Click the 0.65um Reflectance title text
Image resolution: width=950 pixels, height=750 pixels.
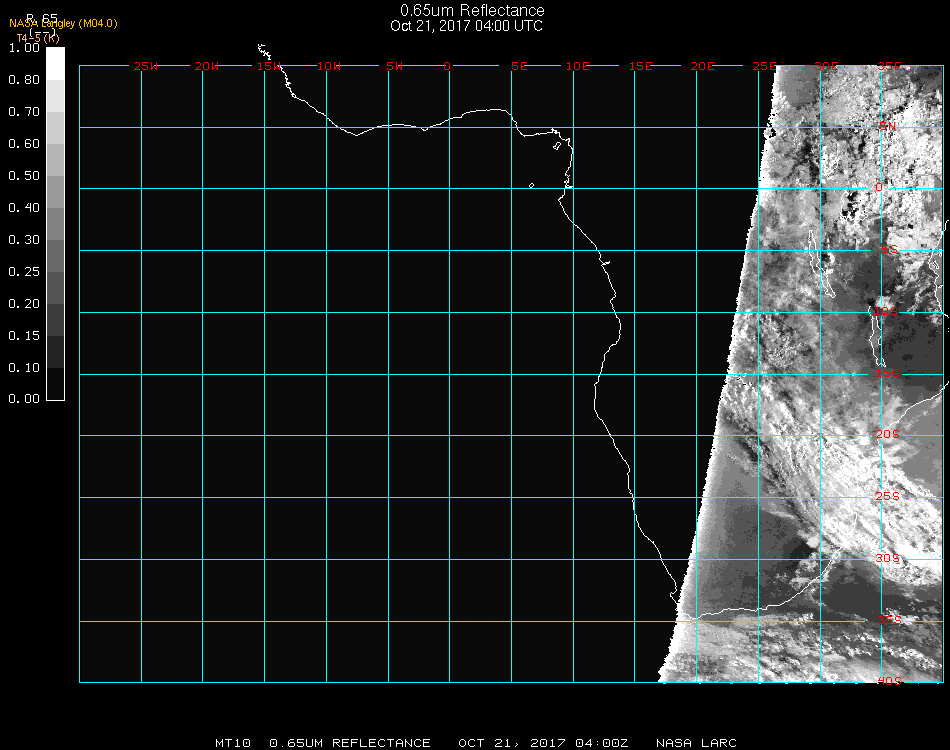[472, 11]
